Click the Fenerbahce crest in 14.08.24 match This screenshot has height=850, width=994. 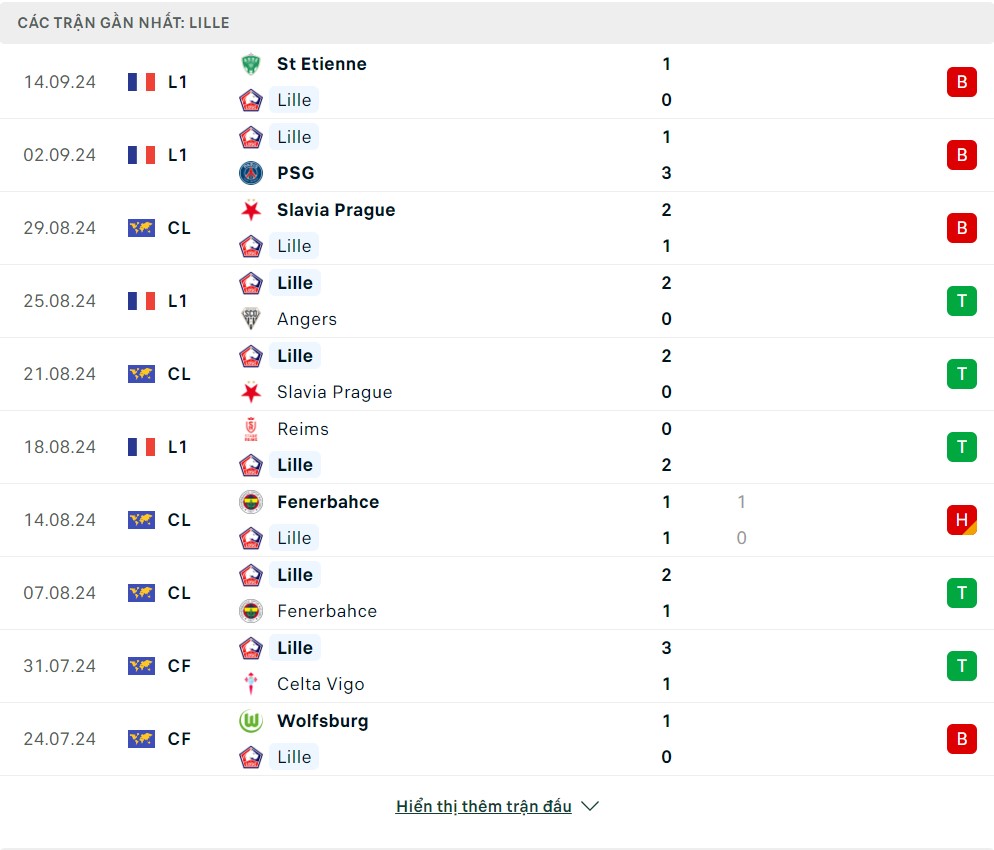[250, 502]
